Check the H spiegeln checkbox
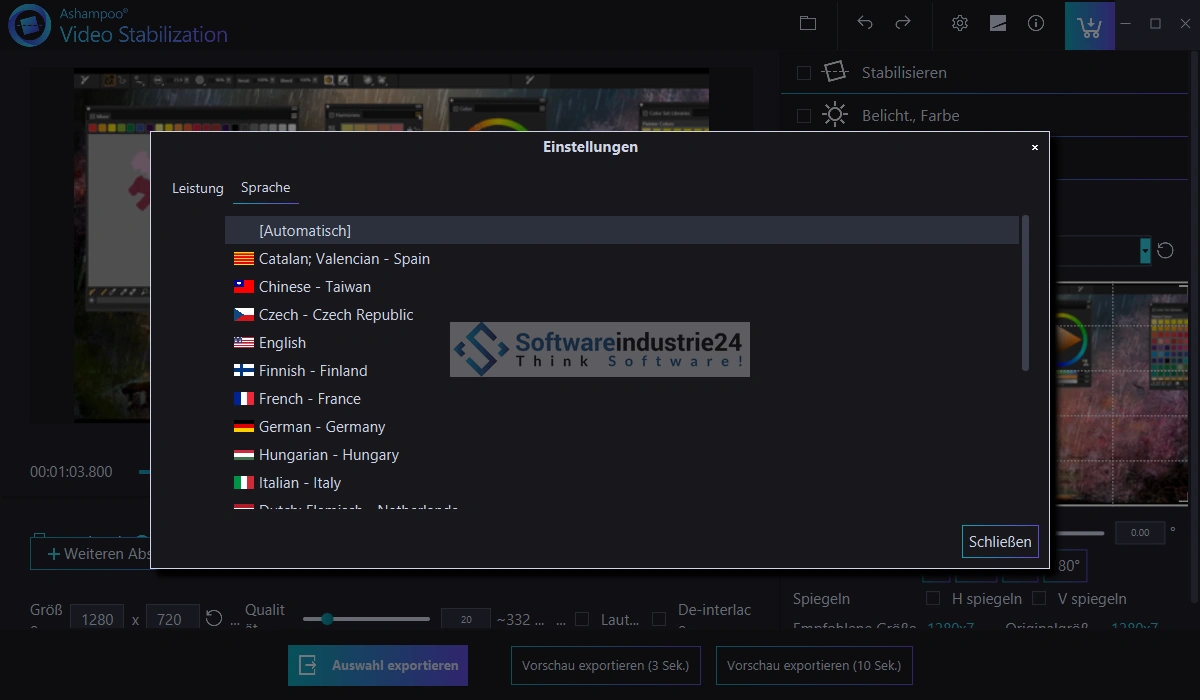 933,598
